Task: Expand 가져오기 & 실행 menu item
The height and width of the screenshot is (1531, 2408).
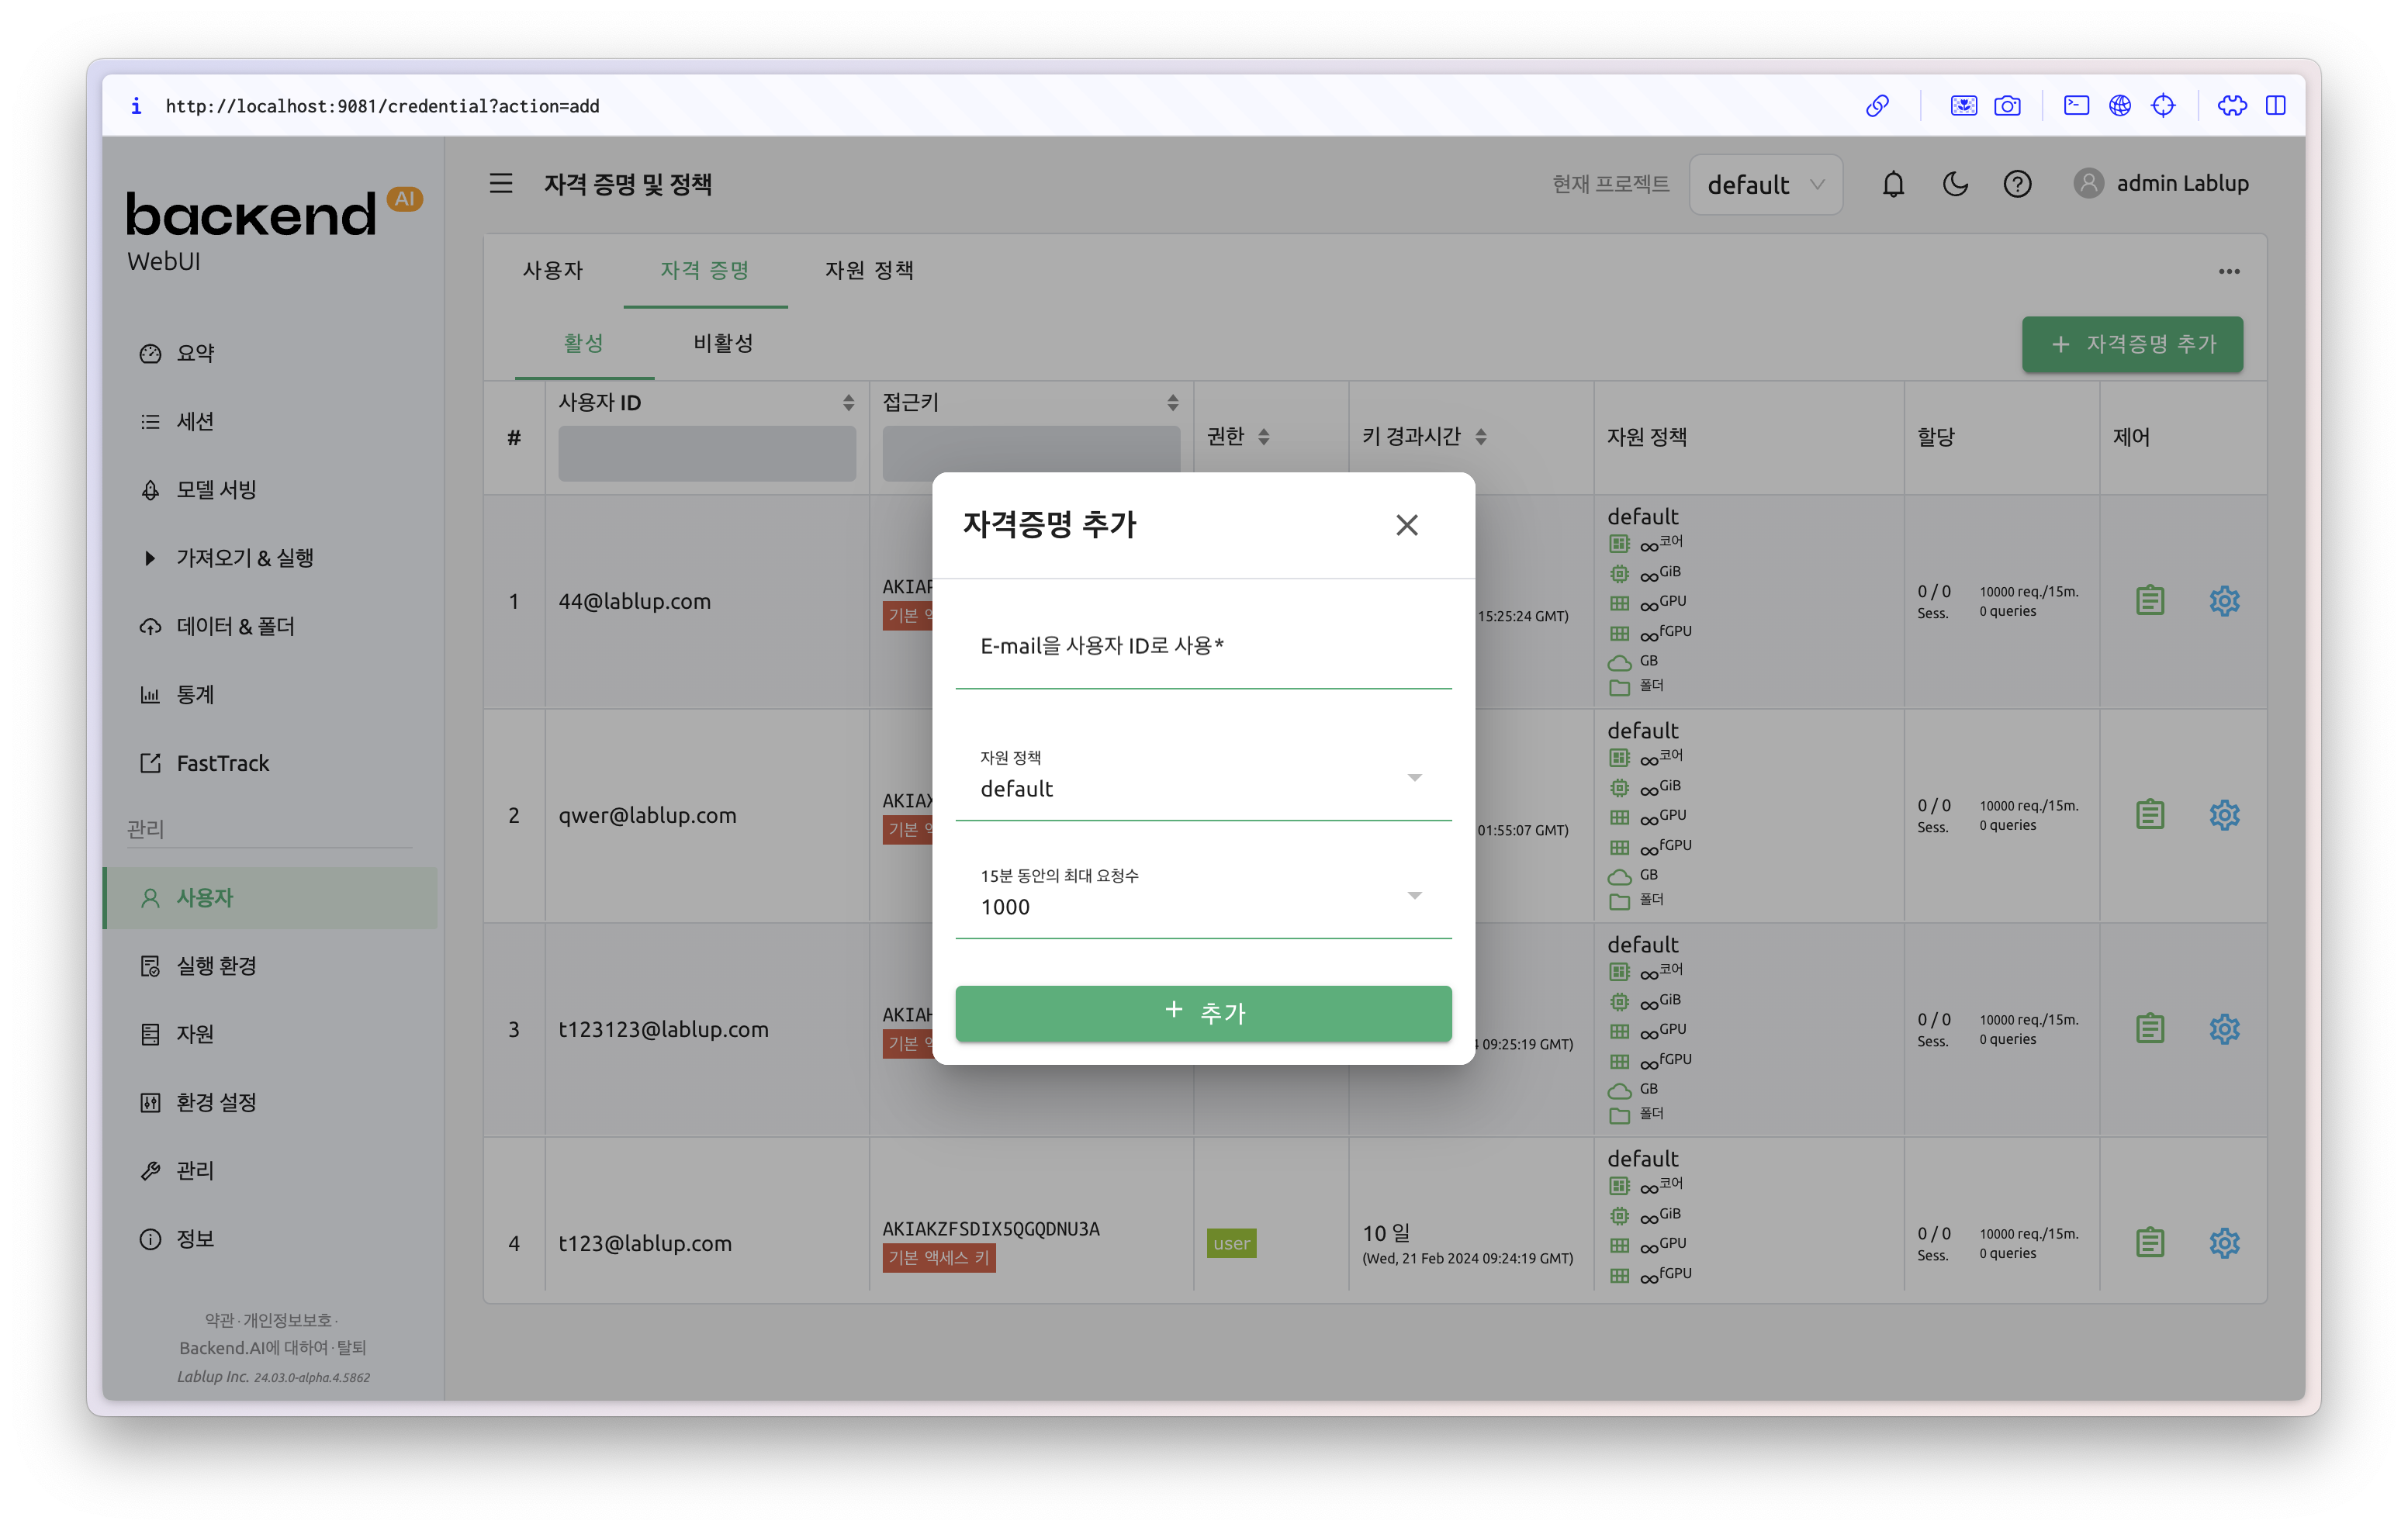Action: (x=245, y=558)
